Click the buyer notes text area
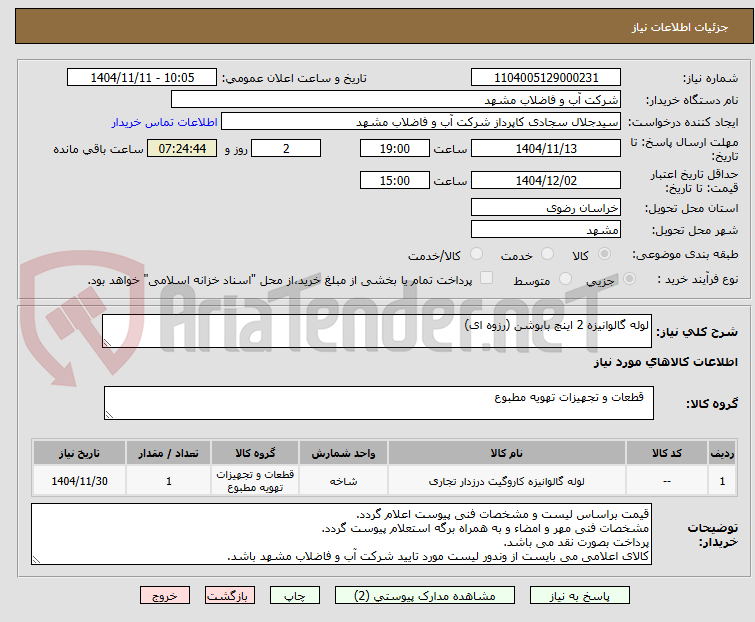 click(341, 534)
